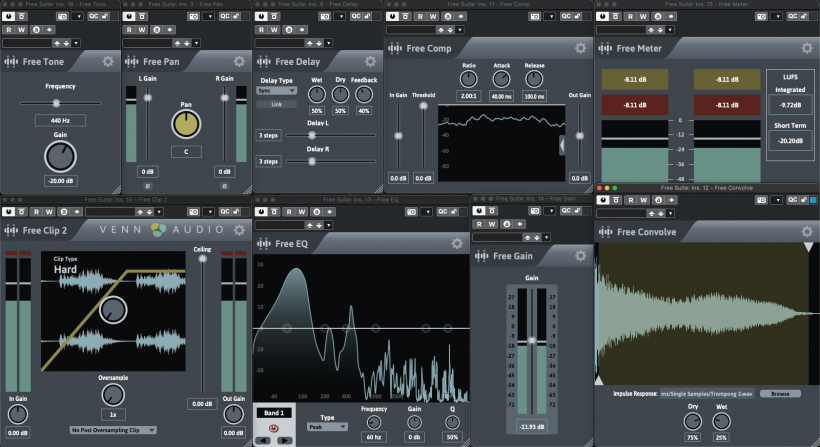820x447 pixels.
Task: Click Browse for impulse response
Action: 780,394
